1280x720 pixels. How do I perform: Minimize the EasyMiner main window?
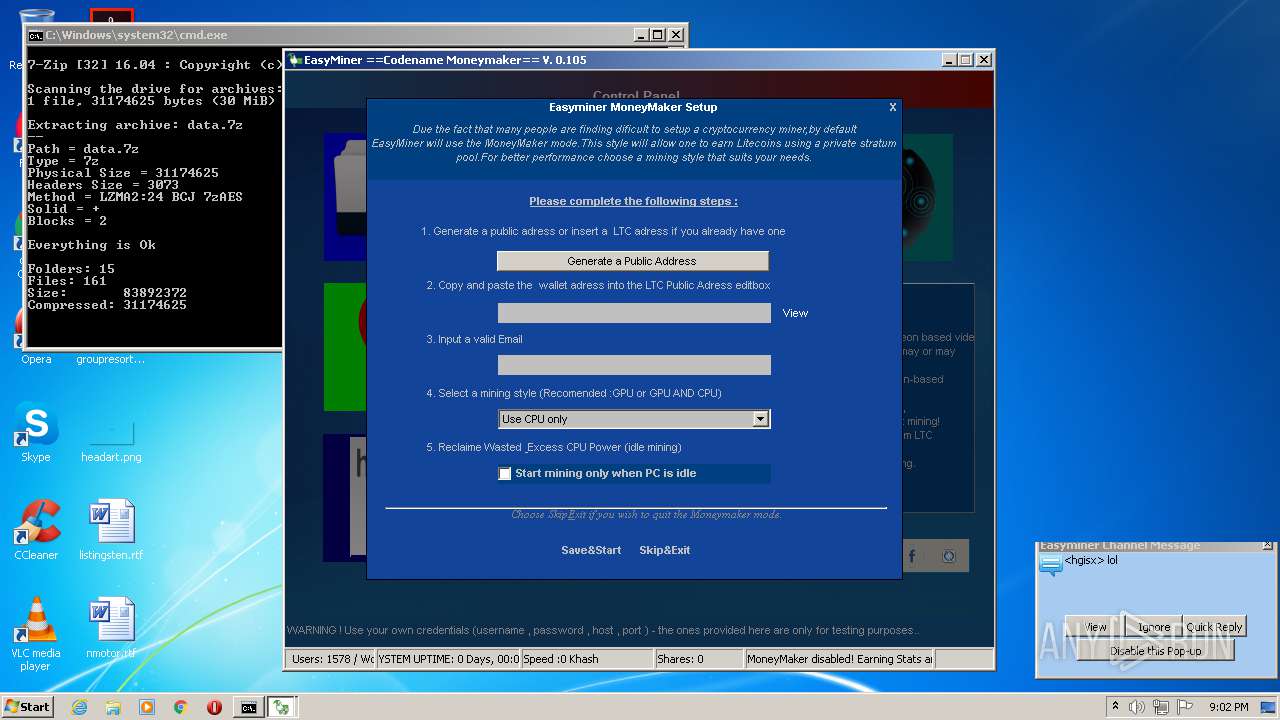point(949,60)
